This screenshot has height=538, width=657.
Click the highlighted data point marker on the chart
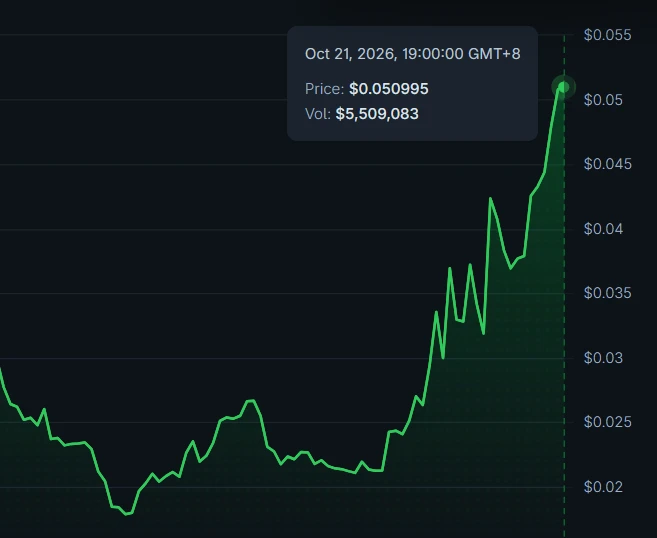[x=564, y=87]
